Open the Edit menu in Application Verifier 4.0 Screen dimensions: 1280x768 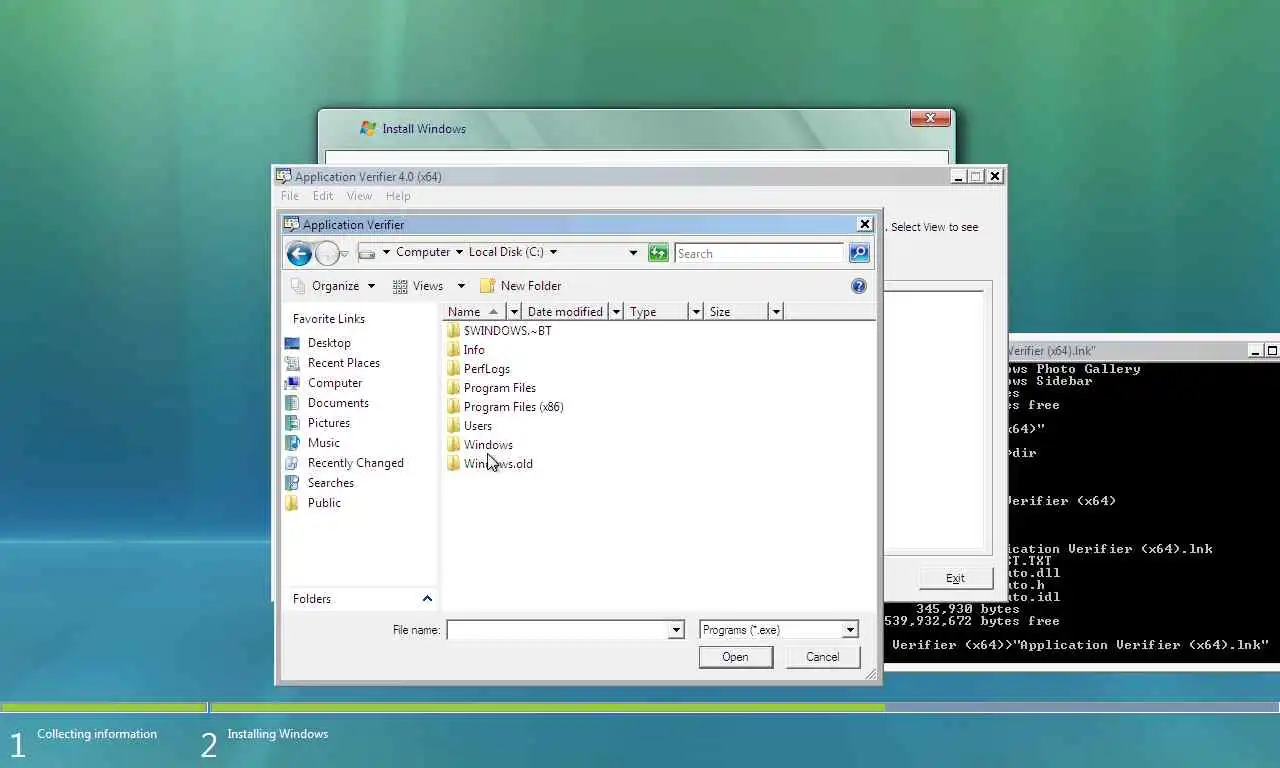click(323, 196)
